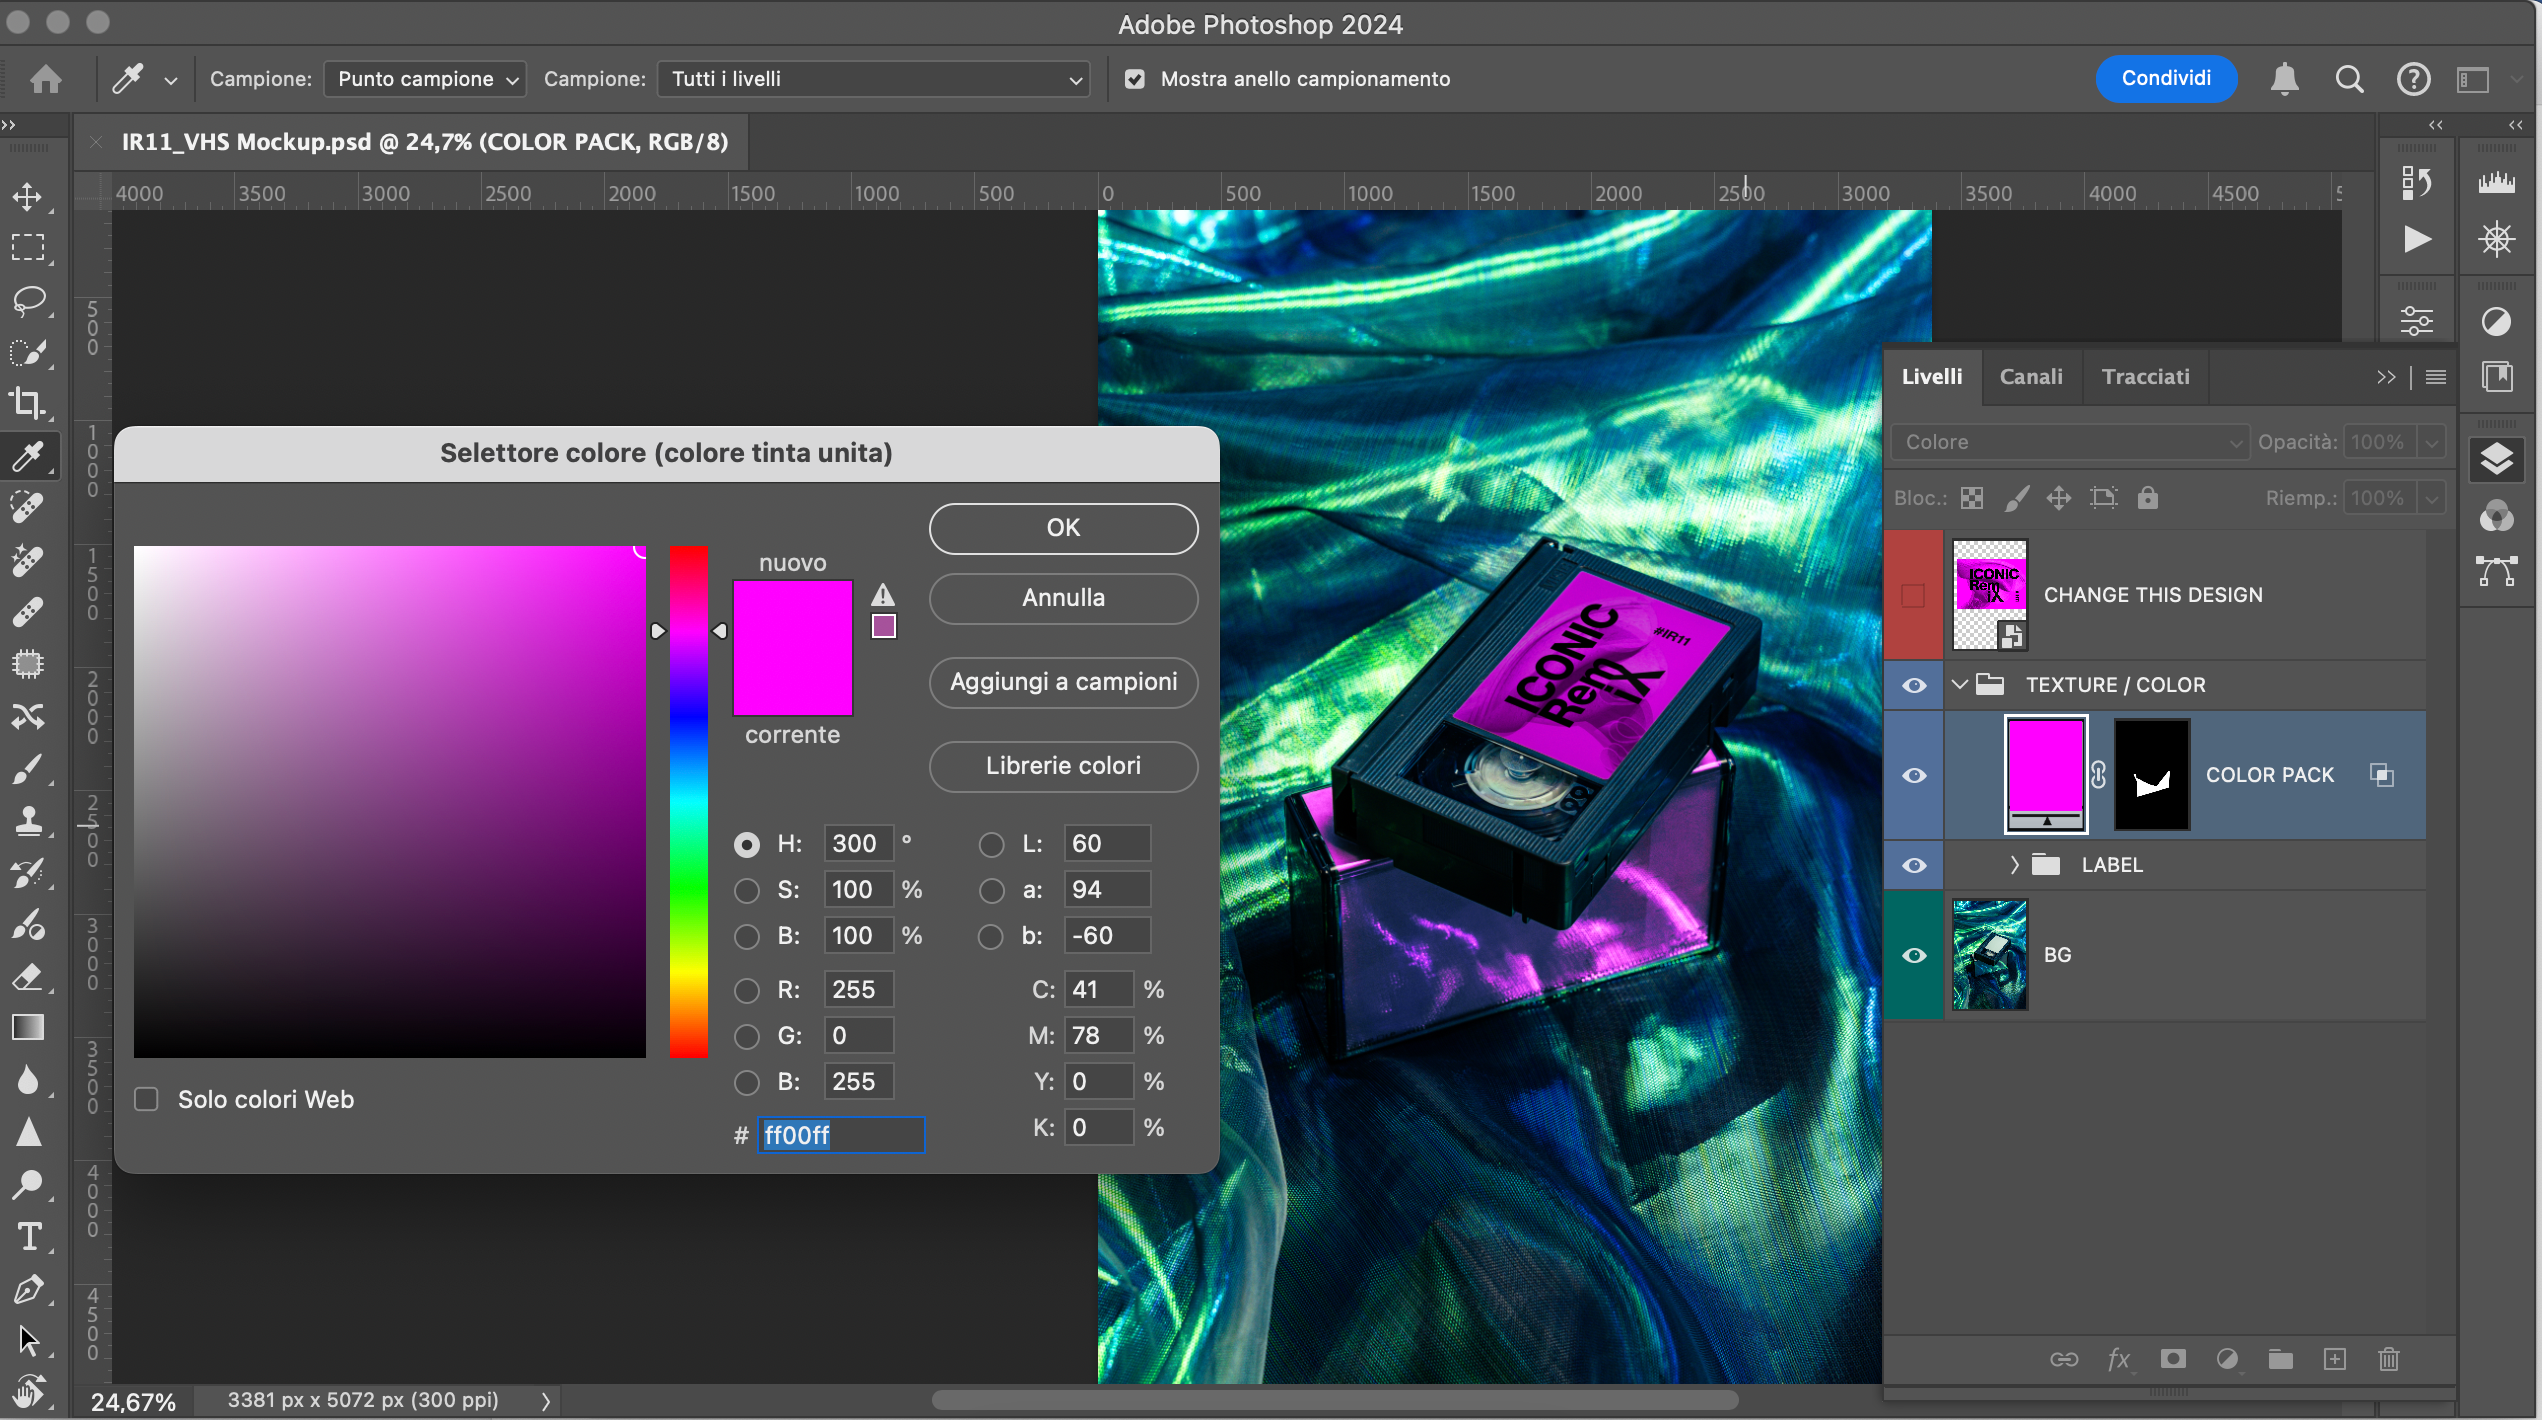Switch to the Tracciati tab
The height and width of the screenshot is (1420, 2542).
click(x=2145, y=377)
